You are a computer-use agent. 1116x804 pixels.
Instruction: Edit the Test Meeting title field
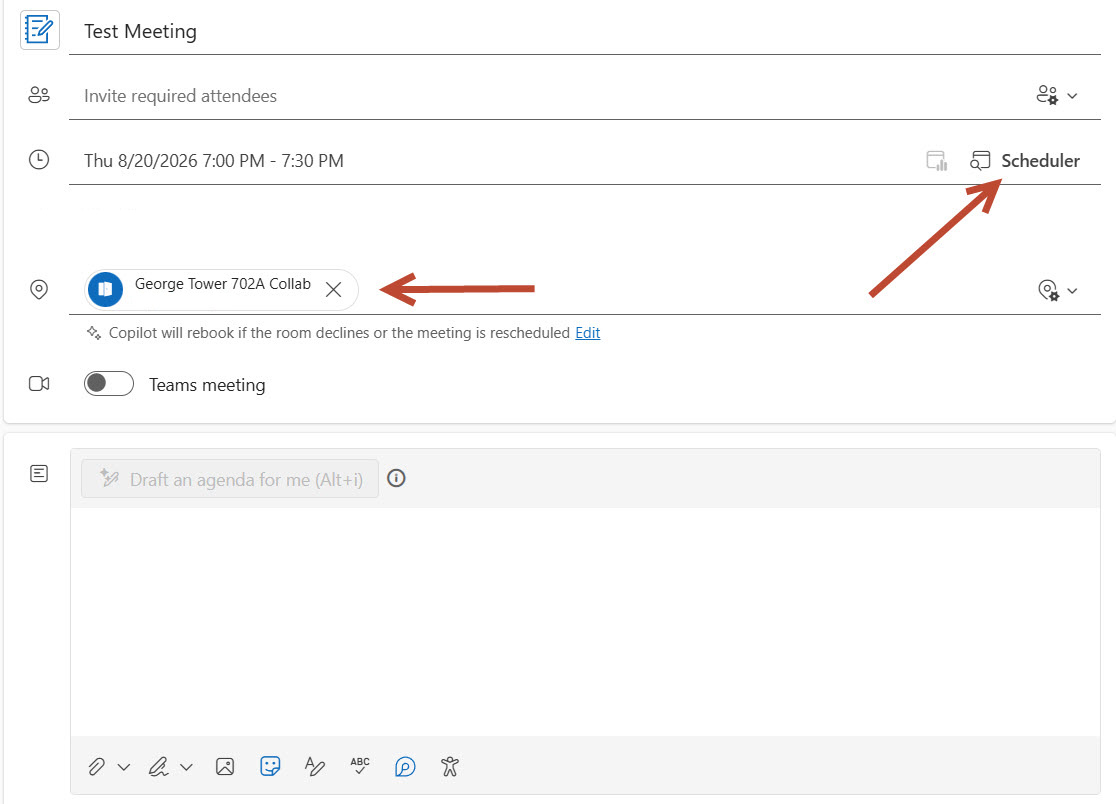click(584, 31)
